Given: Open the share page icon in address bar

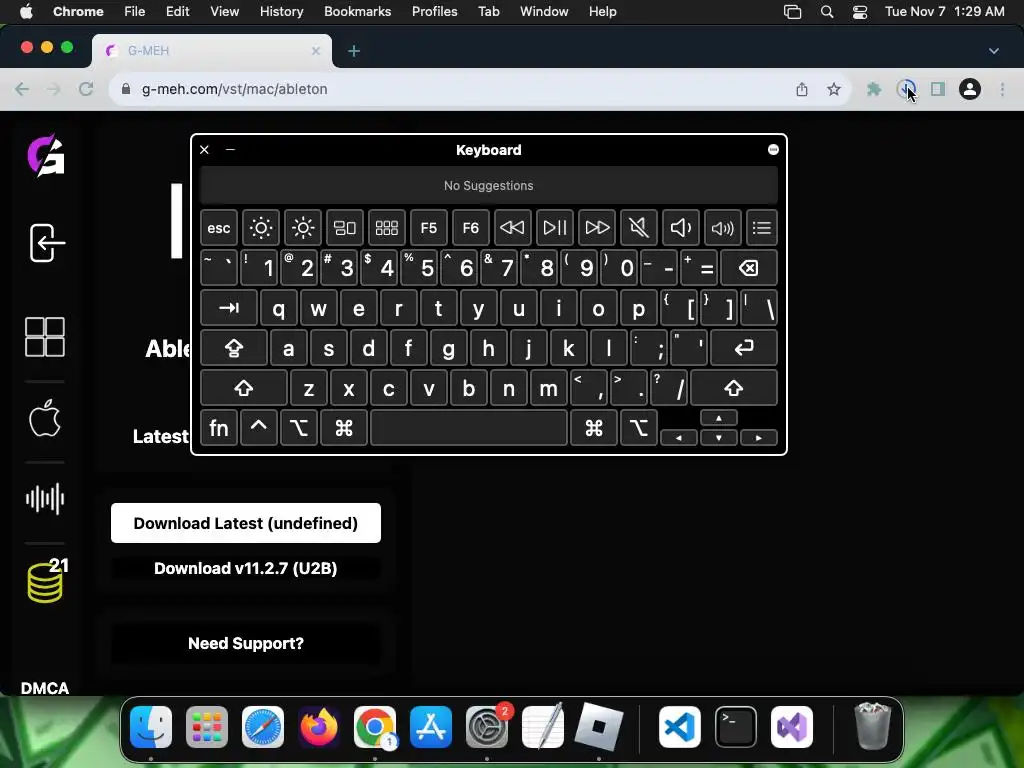Looking at the screenshot, I should pos(802,89).
